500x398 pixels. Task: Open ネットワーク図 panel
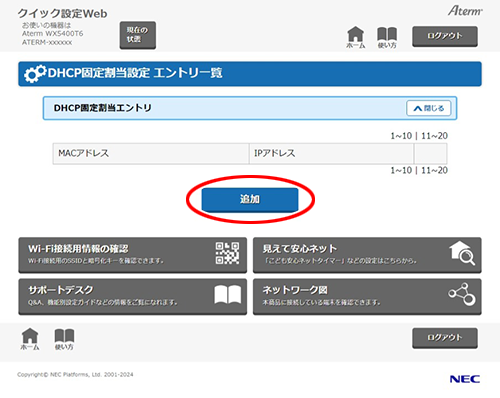[367, 297]
